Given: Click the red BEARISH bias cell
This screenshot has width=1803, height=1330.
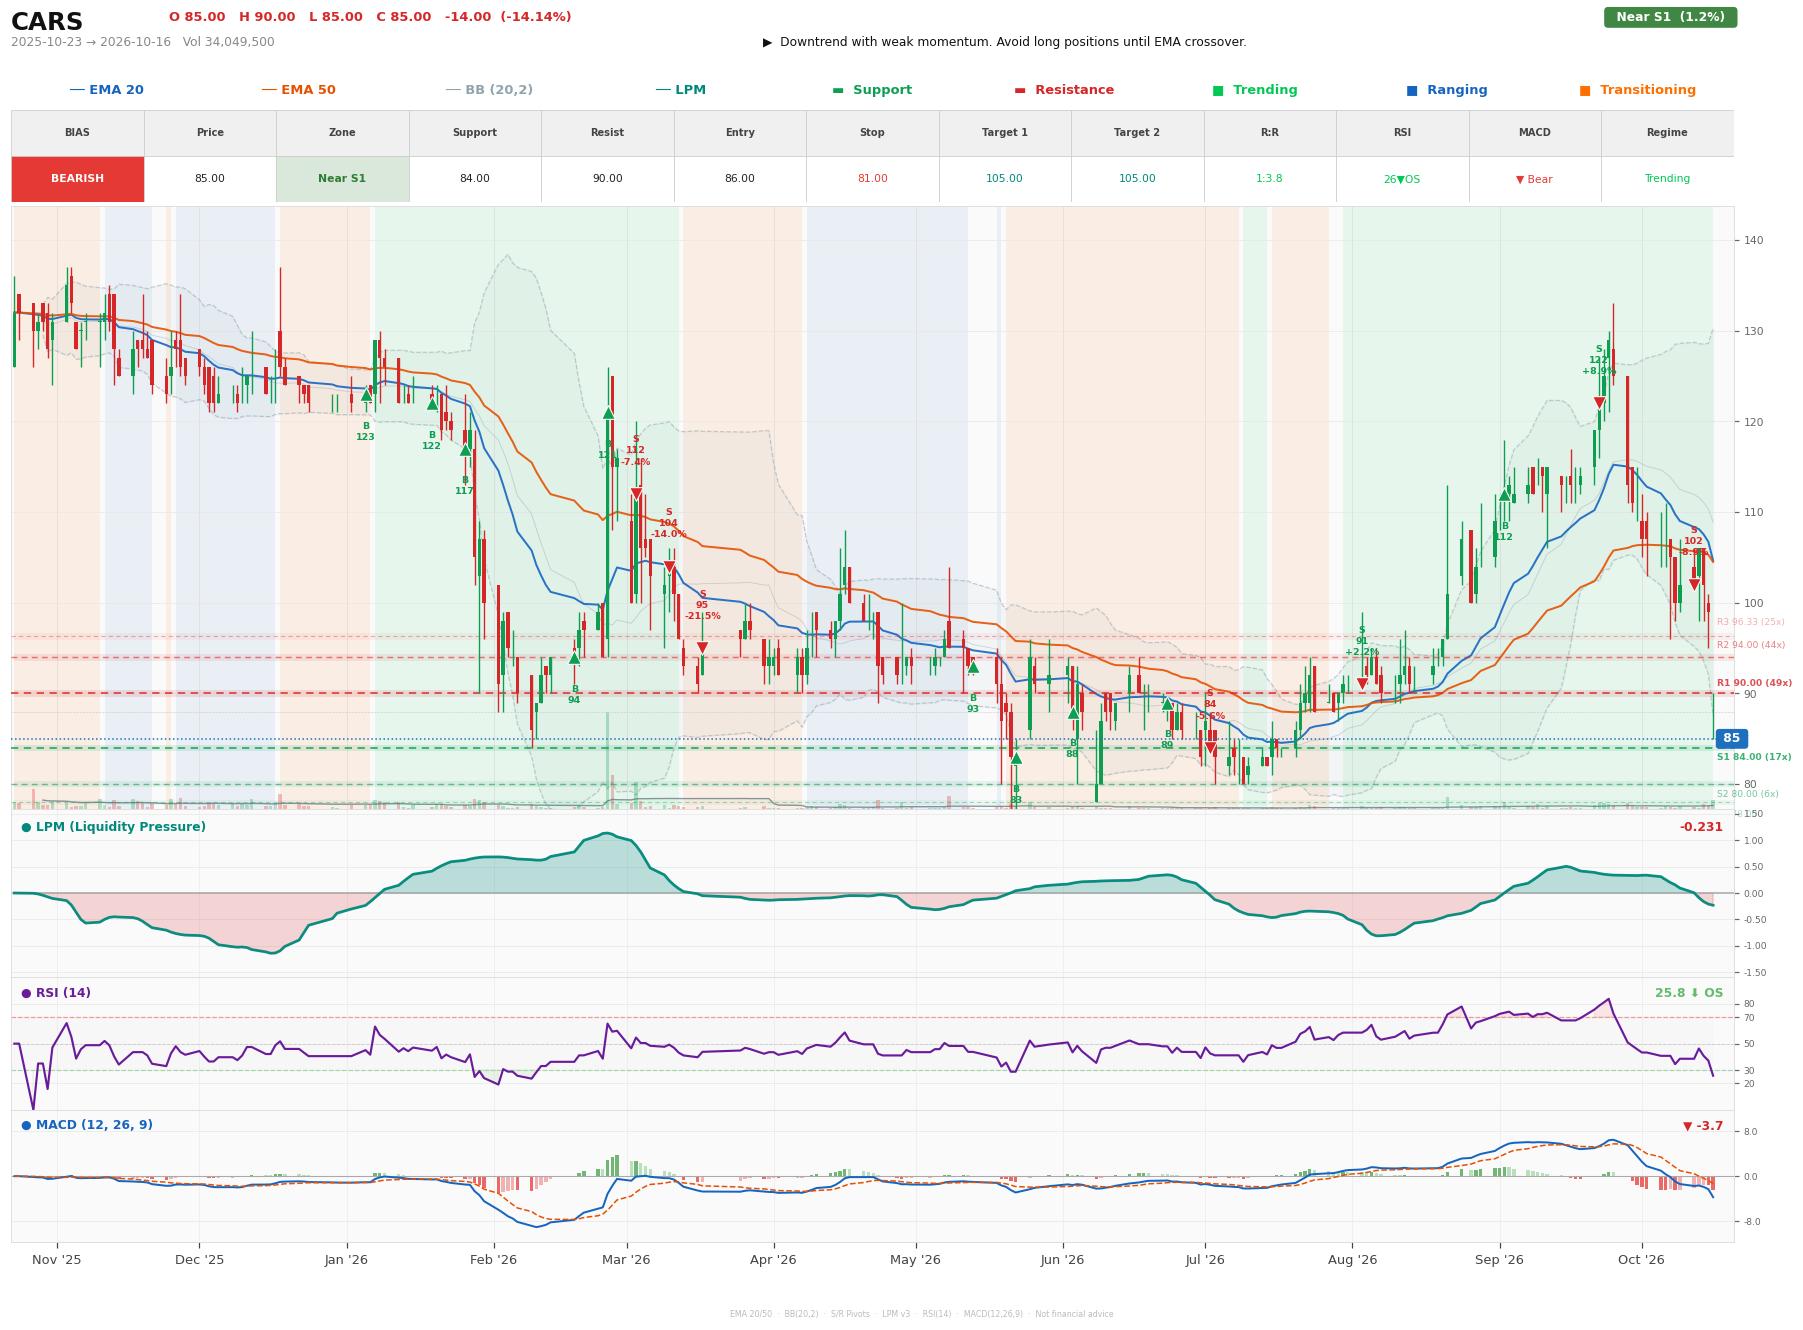Looking at the screenshot, I should tap(78, 179).
